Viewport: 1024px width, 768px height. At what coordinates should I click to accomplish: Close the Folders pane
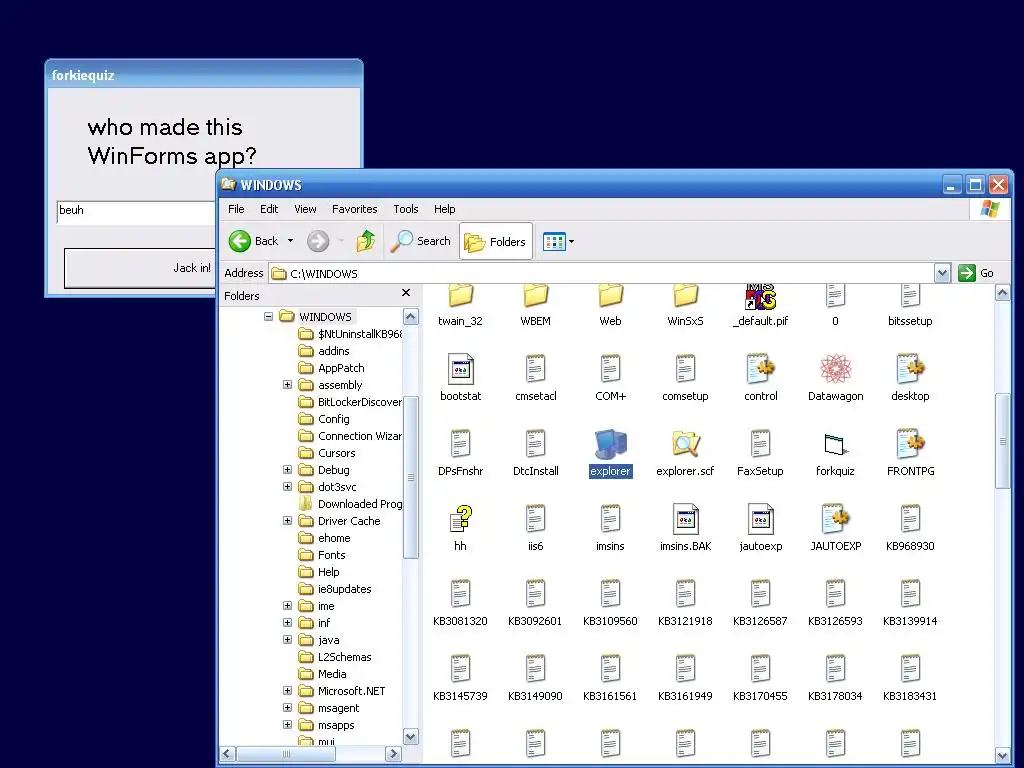(x=406, y=293)
